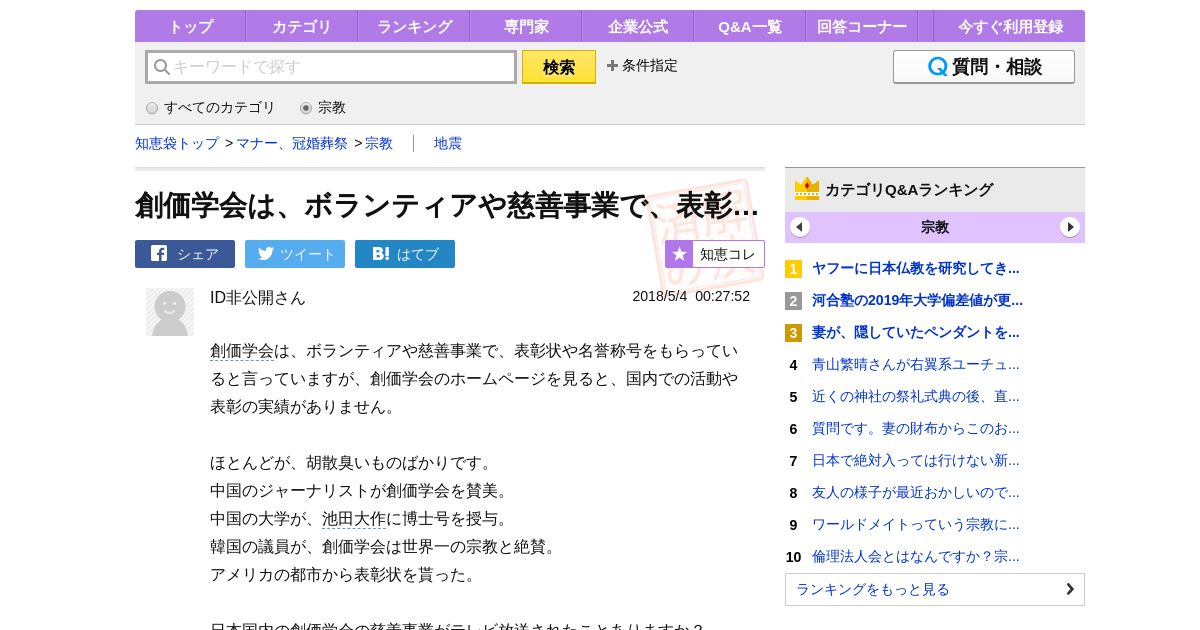The width and height of the screenshot is (1200, 630).
Task: Click the 質問・相談 button
Action: click(984, 67)
